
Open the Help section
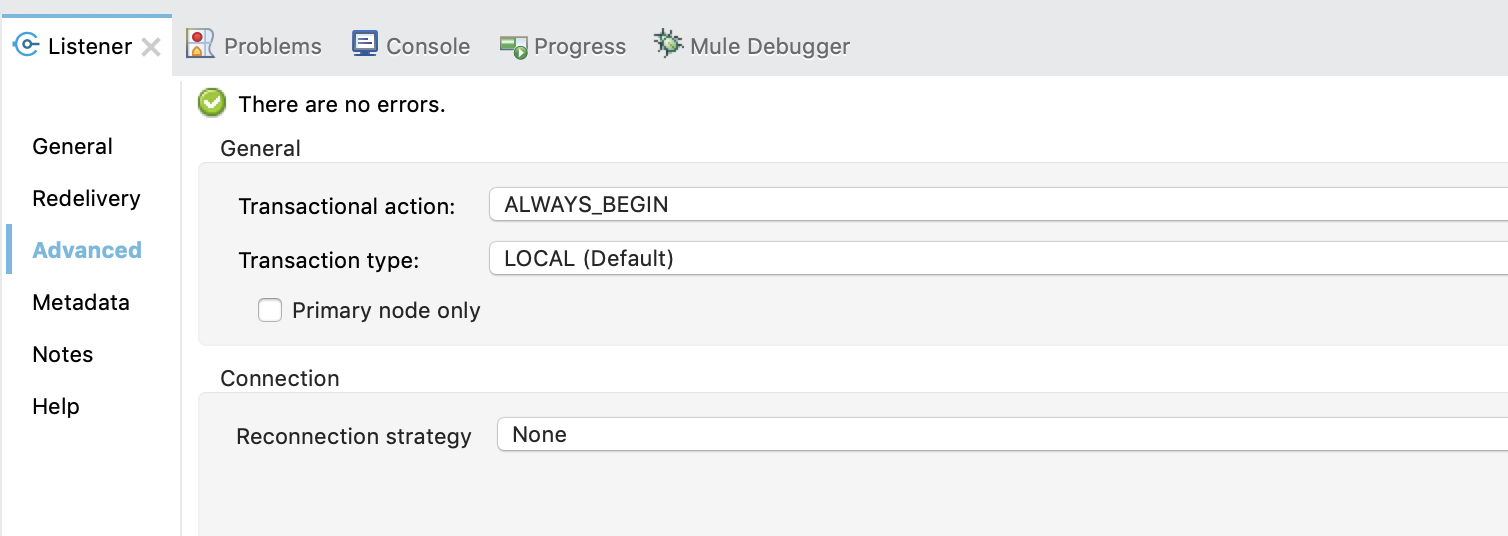tap(56, 406)
